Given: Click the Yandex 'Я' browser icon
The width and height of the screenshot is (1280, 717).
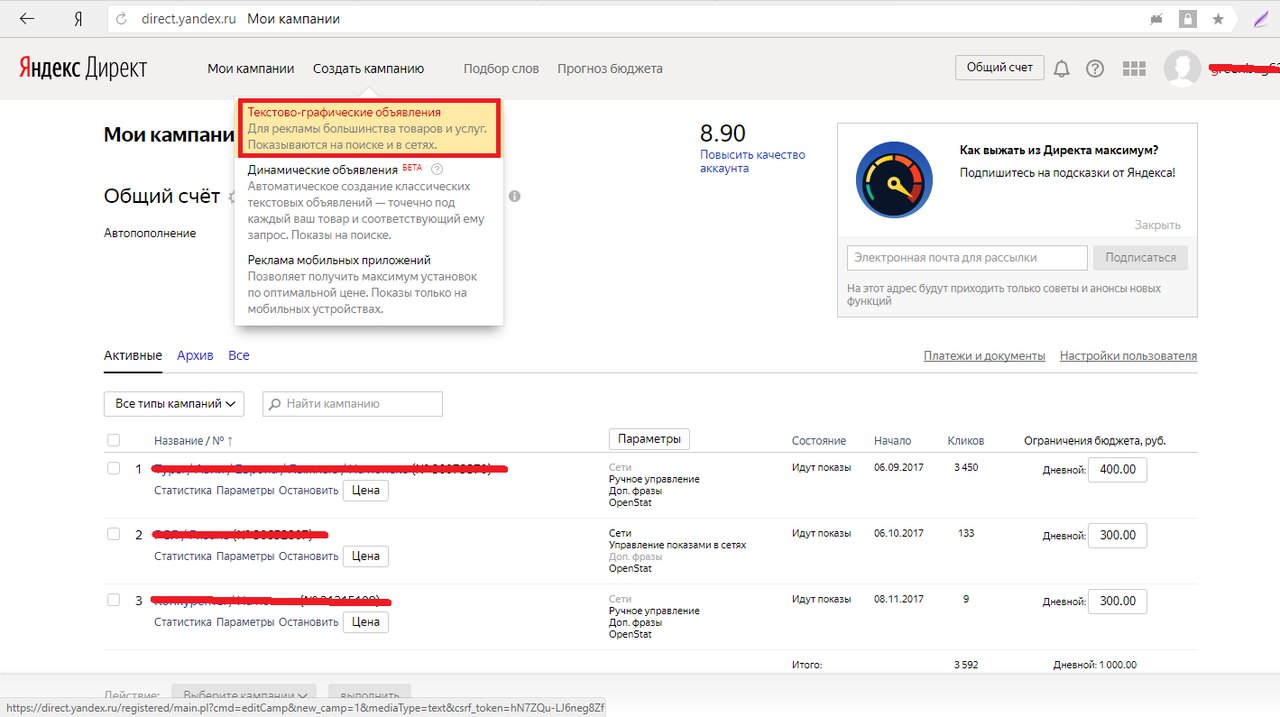Looking at the screenshot, I should coord(78,19).
